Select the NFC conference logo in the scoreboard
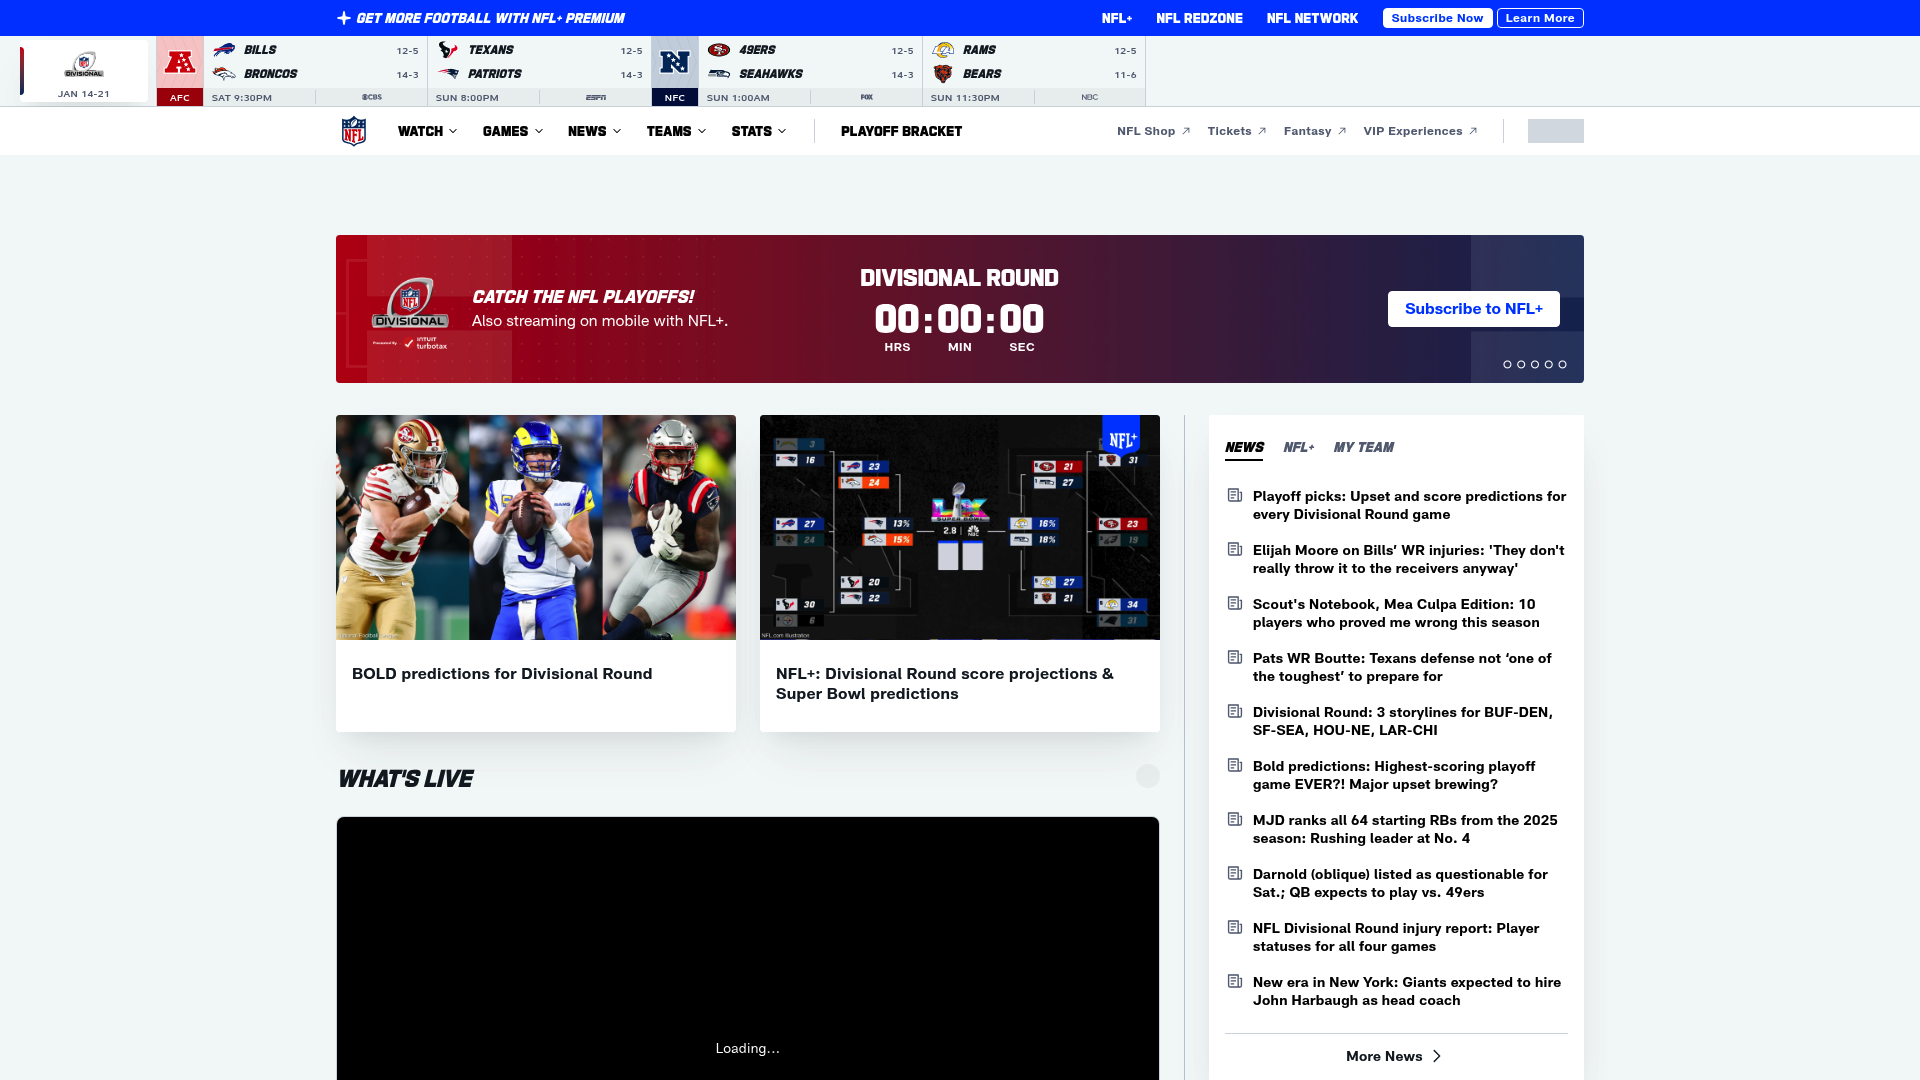The image size is (1920, 1080). coord(675,62)
